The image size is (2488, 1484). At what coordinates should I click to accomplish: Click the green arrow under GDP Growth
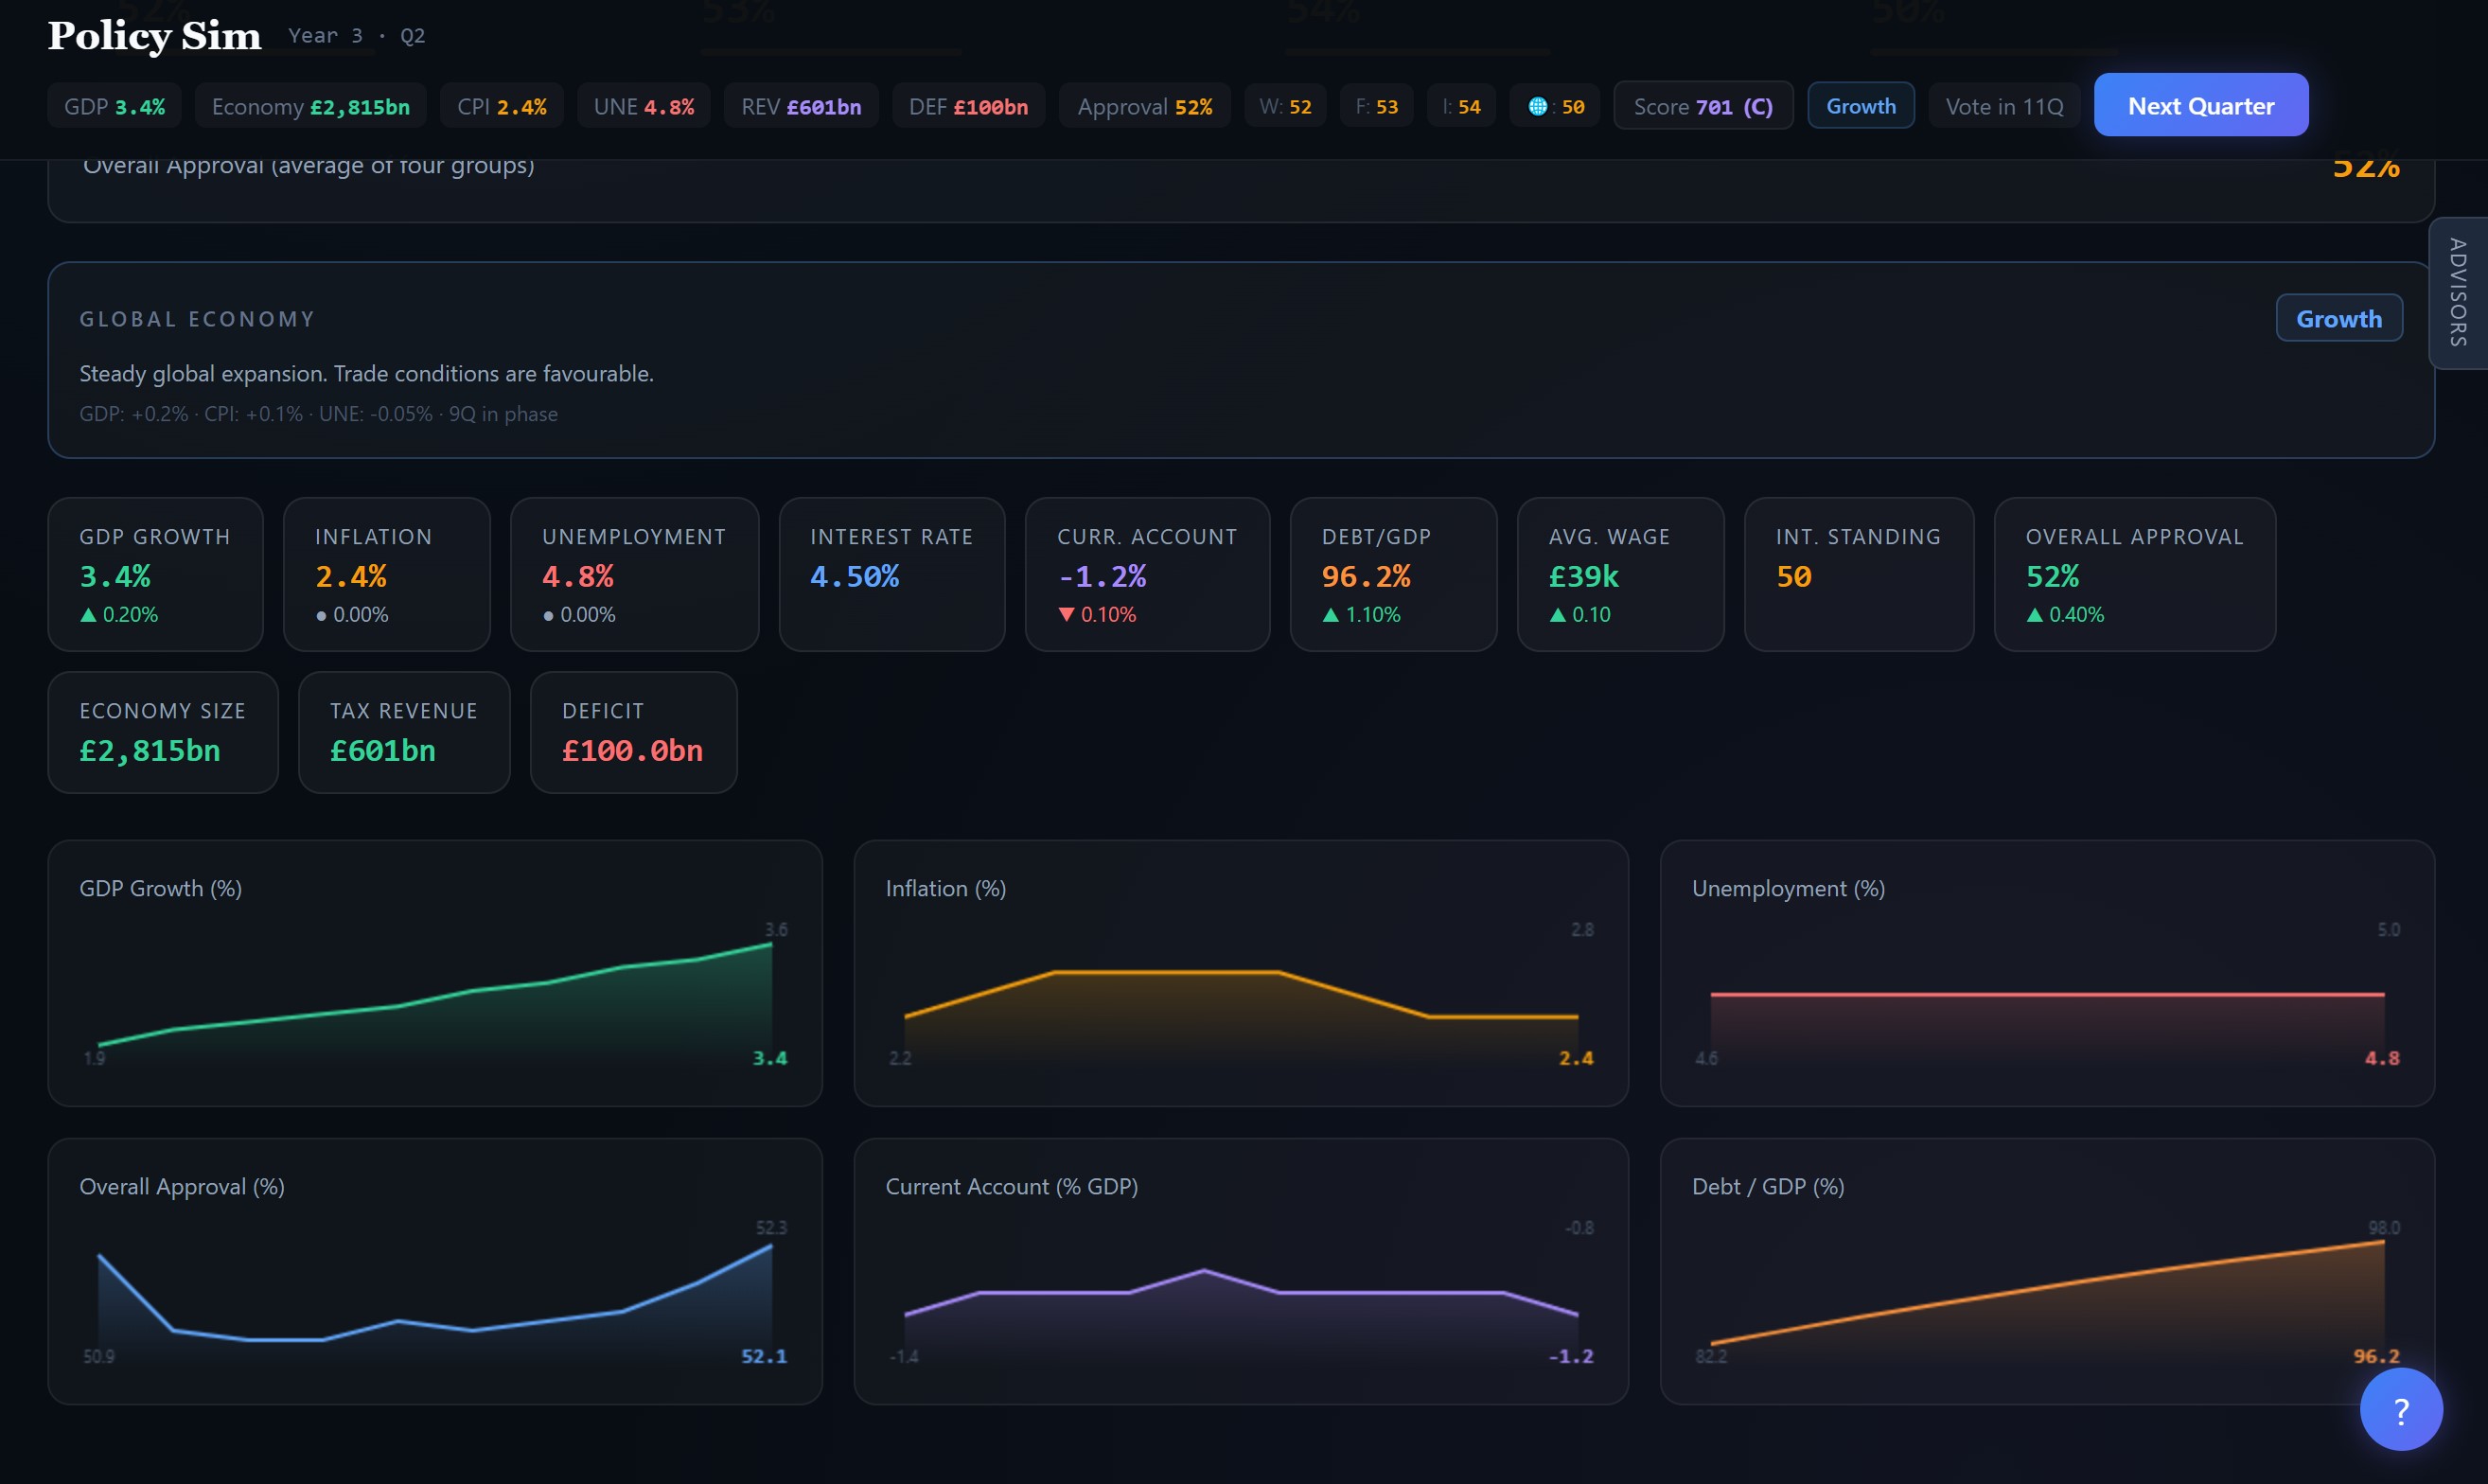[88, 615]
